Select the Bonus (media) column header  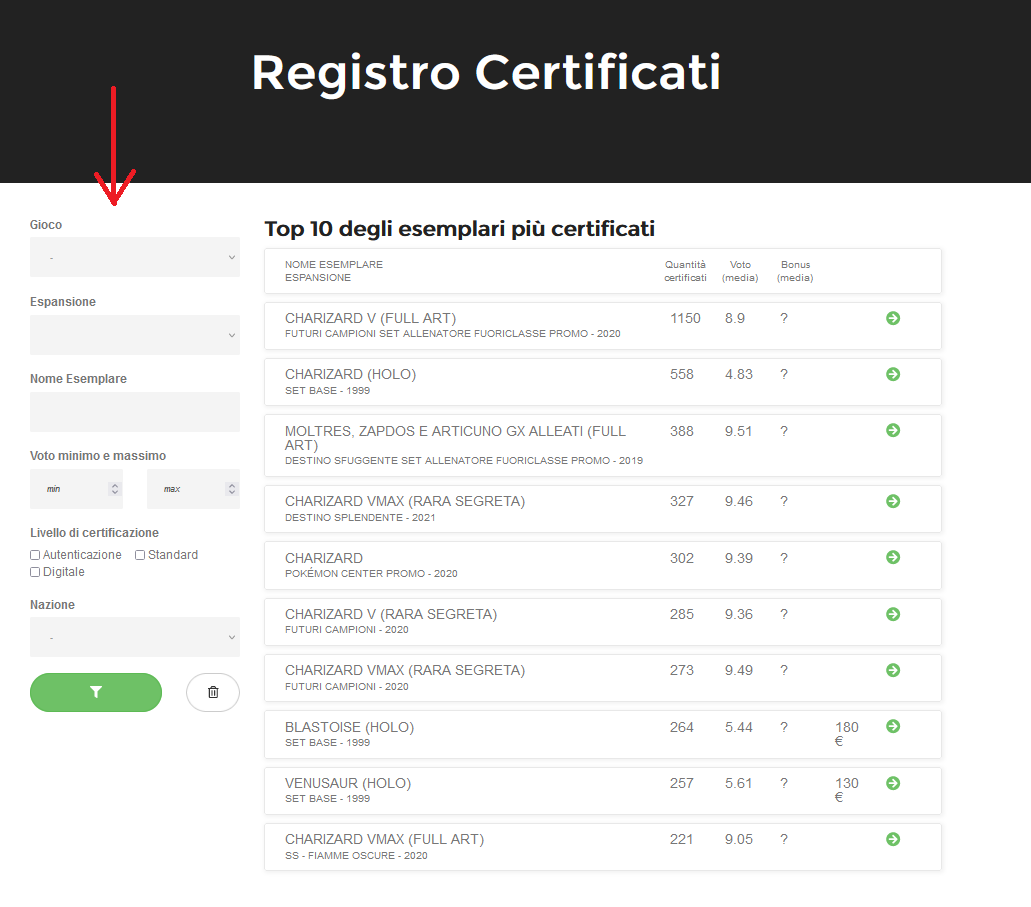[x=795, y=271]
